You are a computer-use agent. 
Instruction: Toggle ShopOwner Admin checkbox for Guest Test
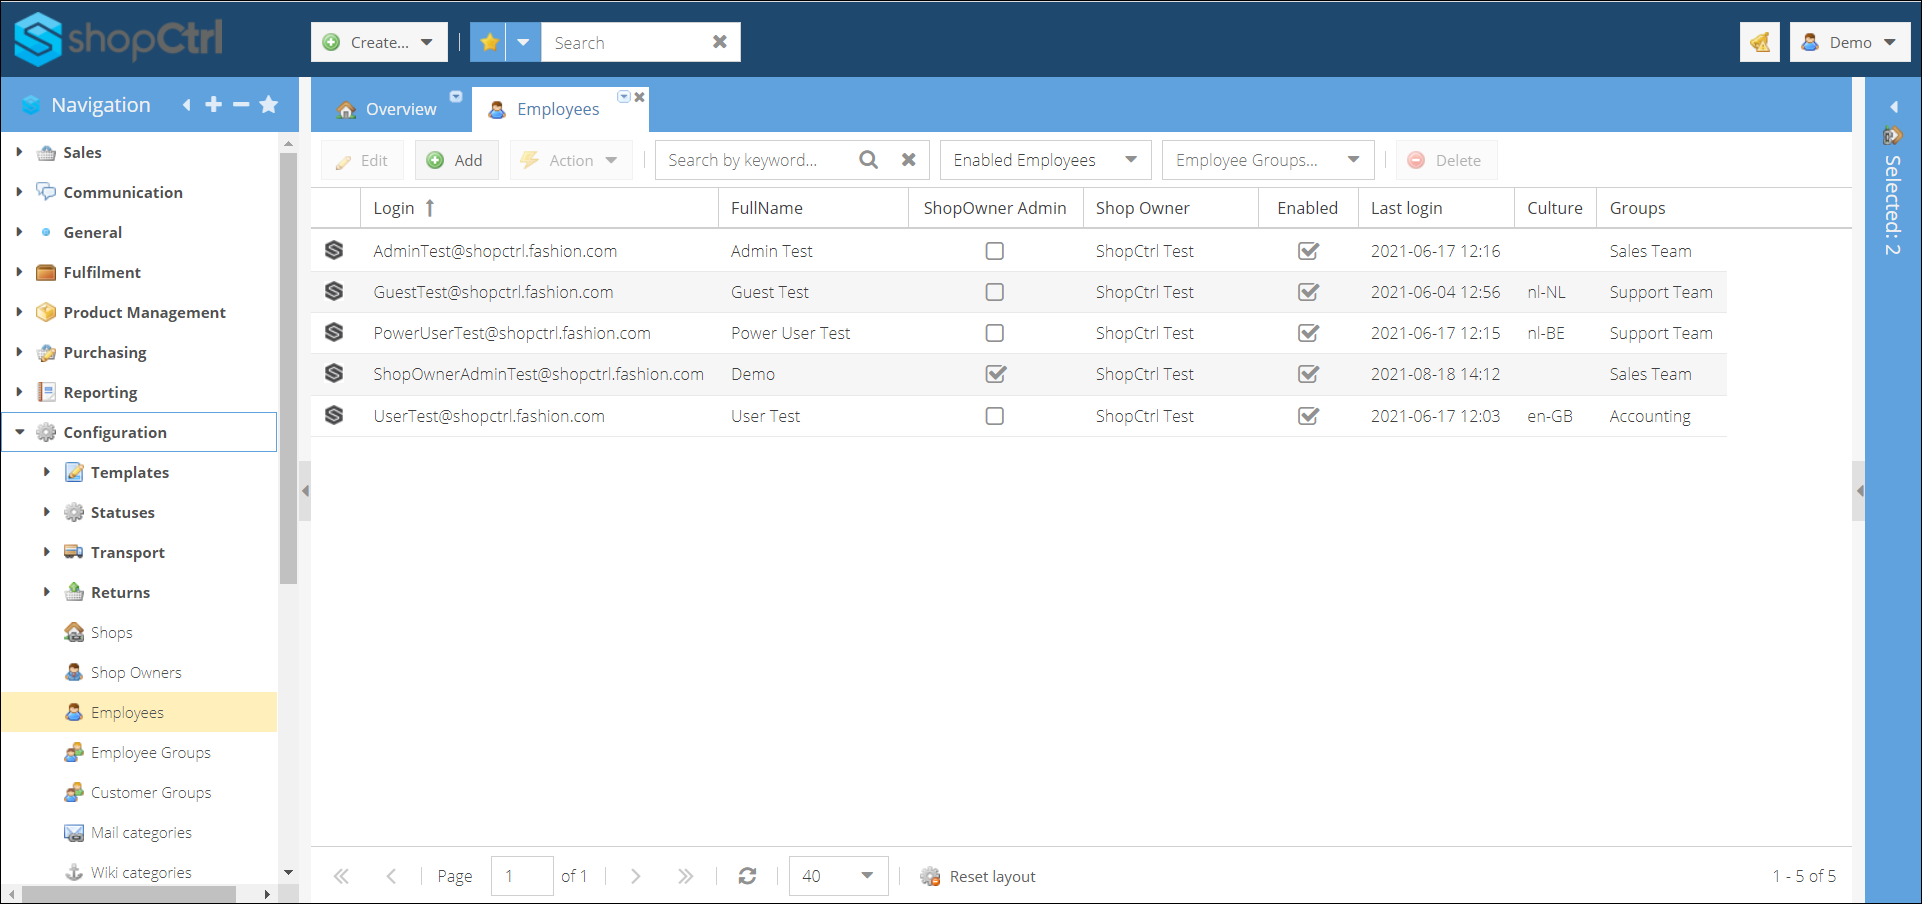(995, 292)
